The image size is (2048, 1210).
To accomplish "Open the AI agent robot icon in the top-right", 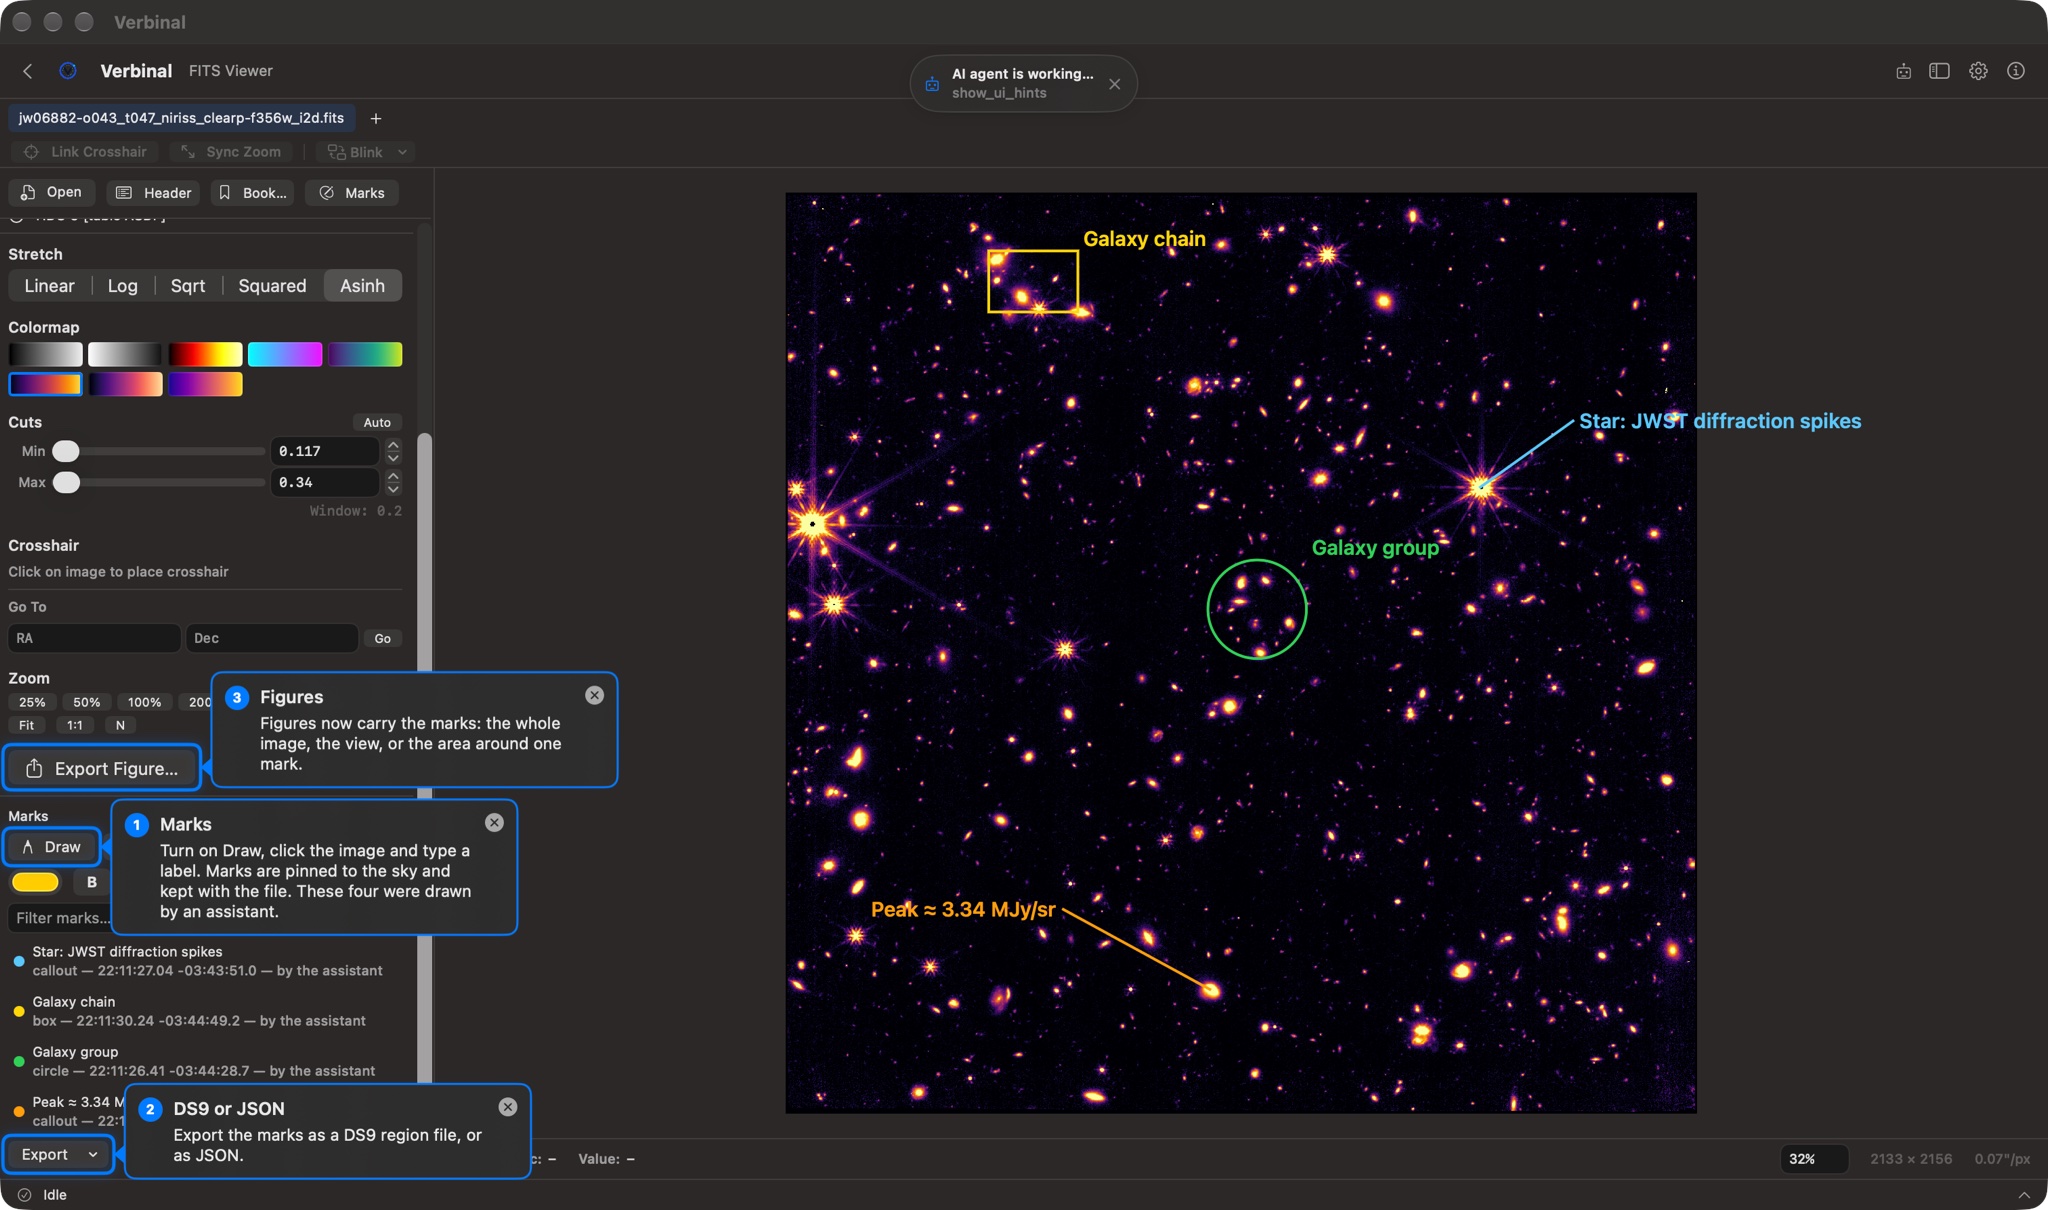I will pos(1903,71).
